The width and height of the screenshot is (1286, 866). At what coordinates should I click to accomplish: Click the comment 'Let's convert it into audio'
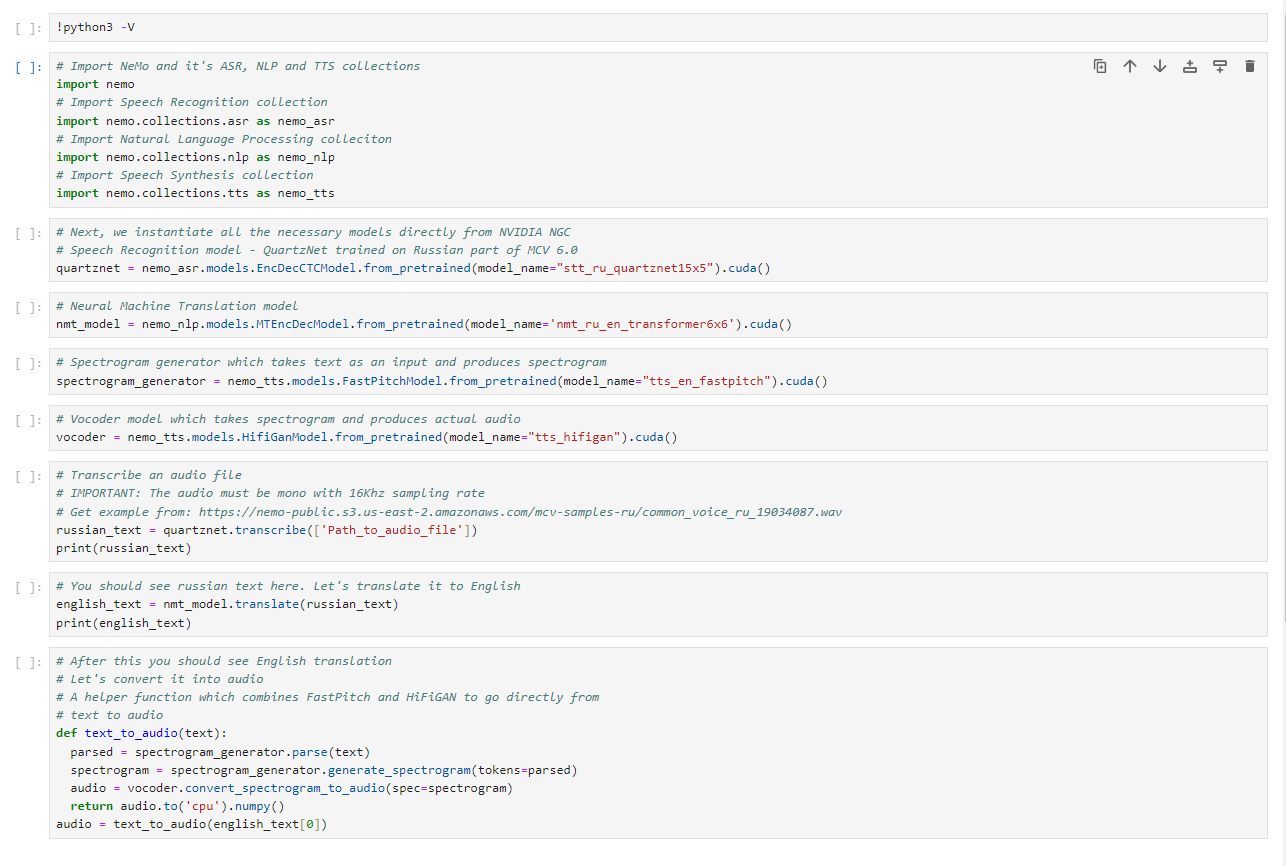[160, 679]
